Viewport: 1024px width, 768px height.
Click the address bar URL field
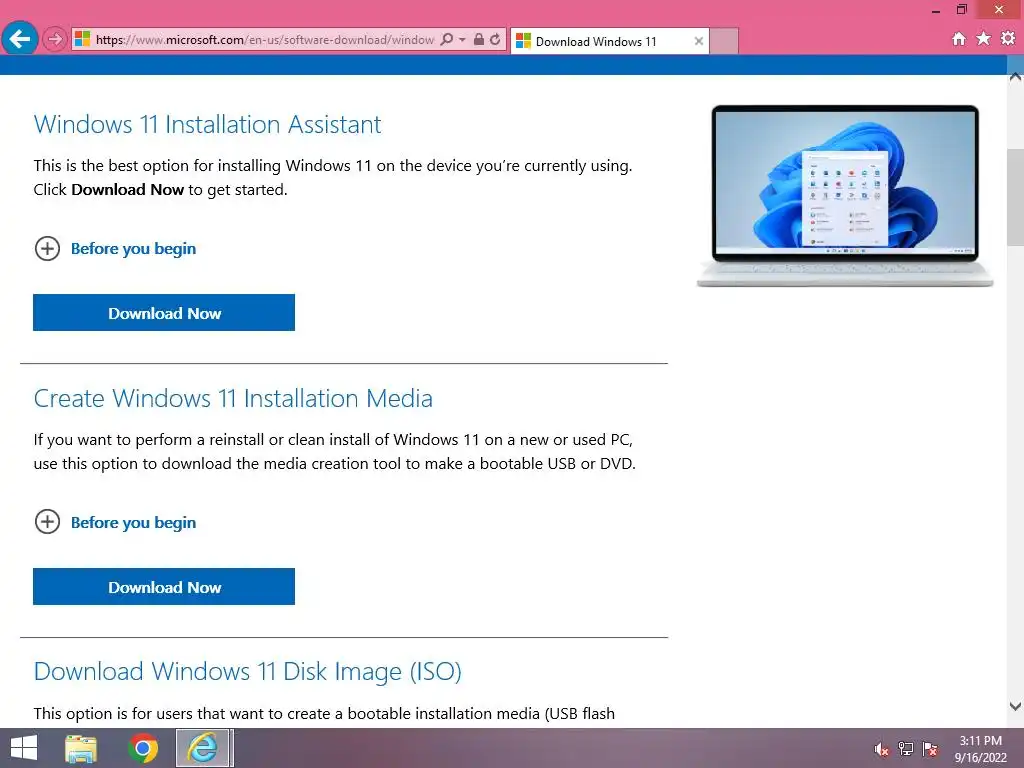pos(264,40)
